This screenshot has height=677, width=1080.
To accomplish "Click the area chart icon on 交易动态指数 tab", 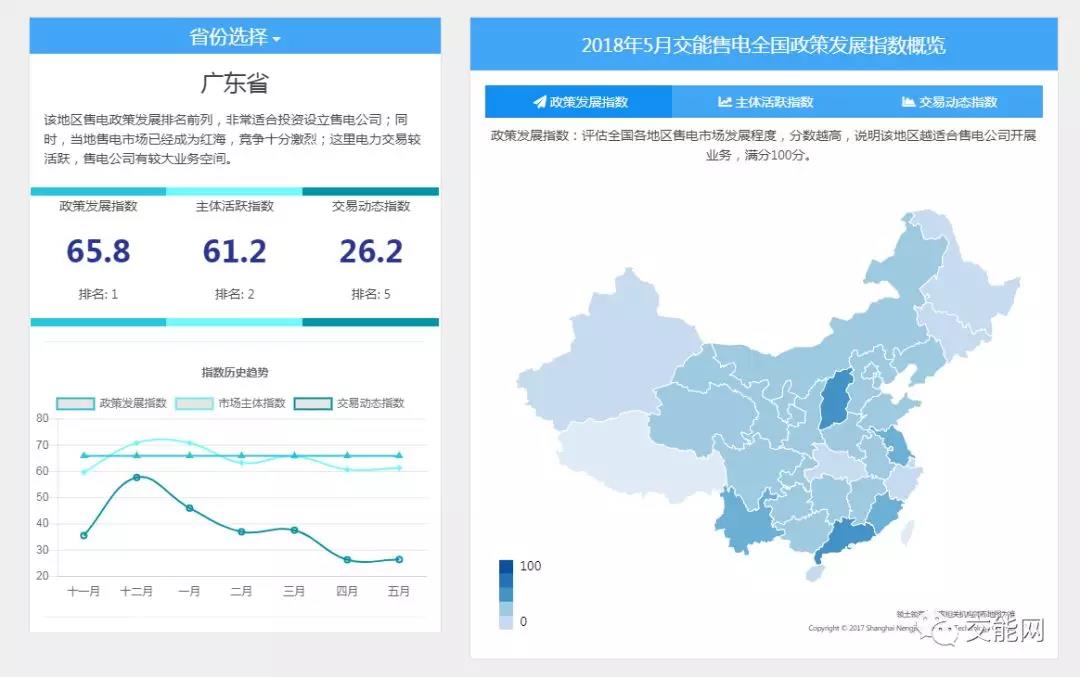I will [908, 102].
